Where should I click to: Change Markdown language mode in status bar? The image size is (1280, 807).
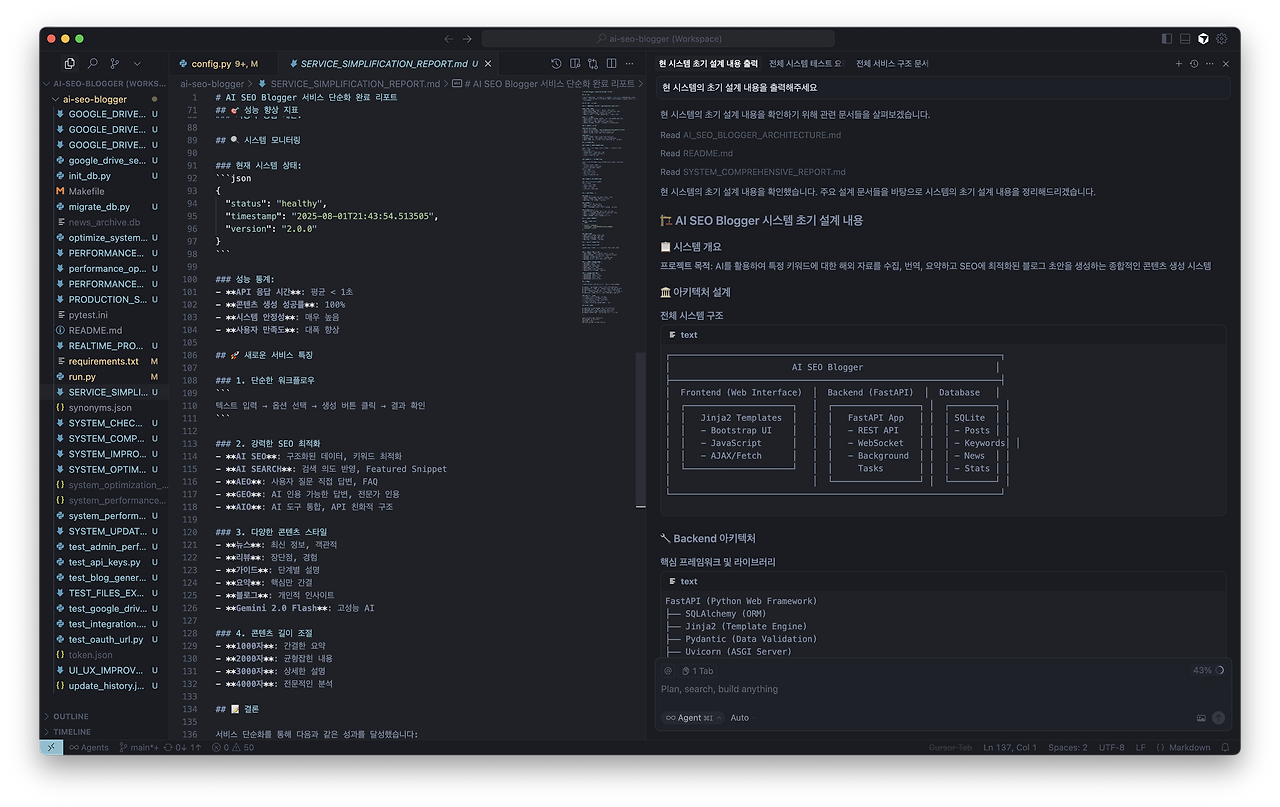point(1190,747)
